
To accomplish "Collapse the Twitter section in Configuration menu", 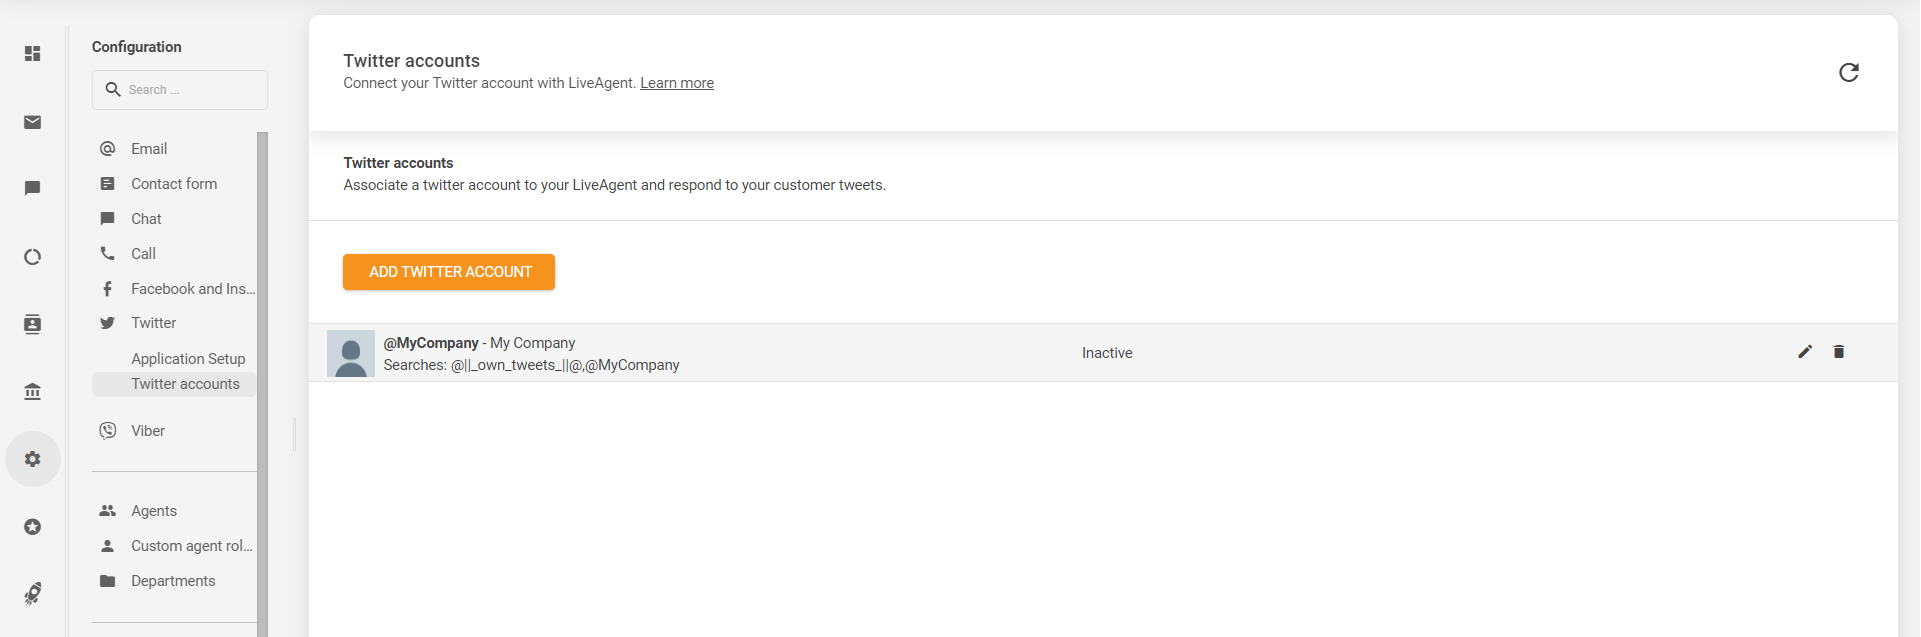I will pyautogui.click(x=154, y=323).
